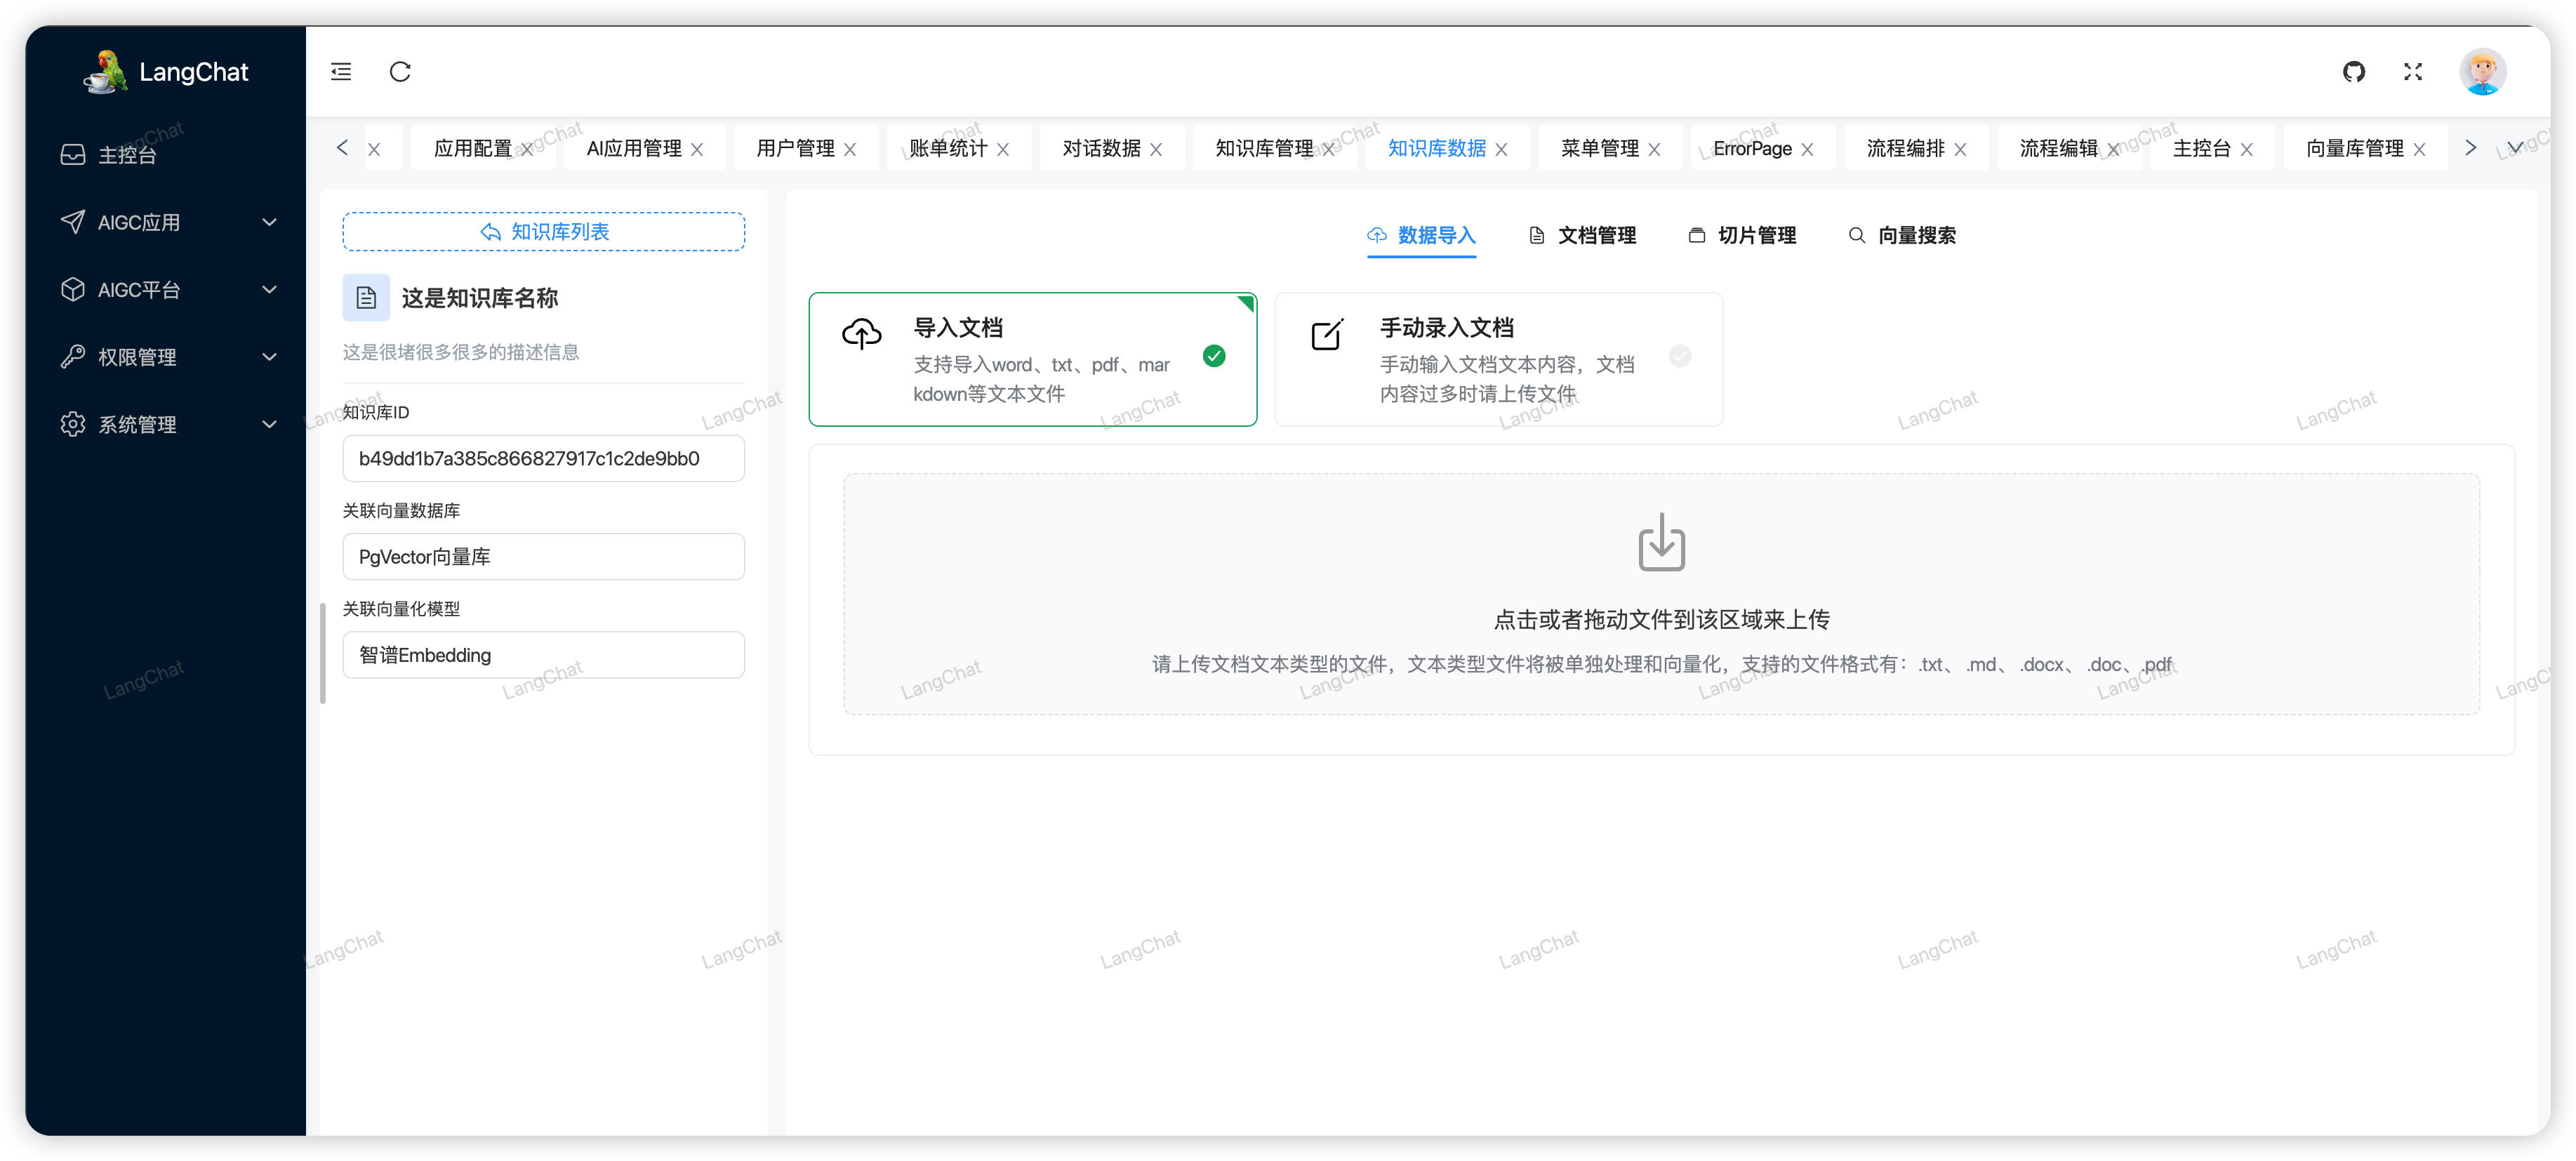Click the refresh page icon

pyautogui.click(x=400, y=72)
